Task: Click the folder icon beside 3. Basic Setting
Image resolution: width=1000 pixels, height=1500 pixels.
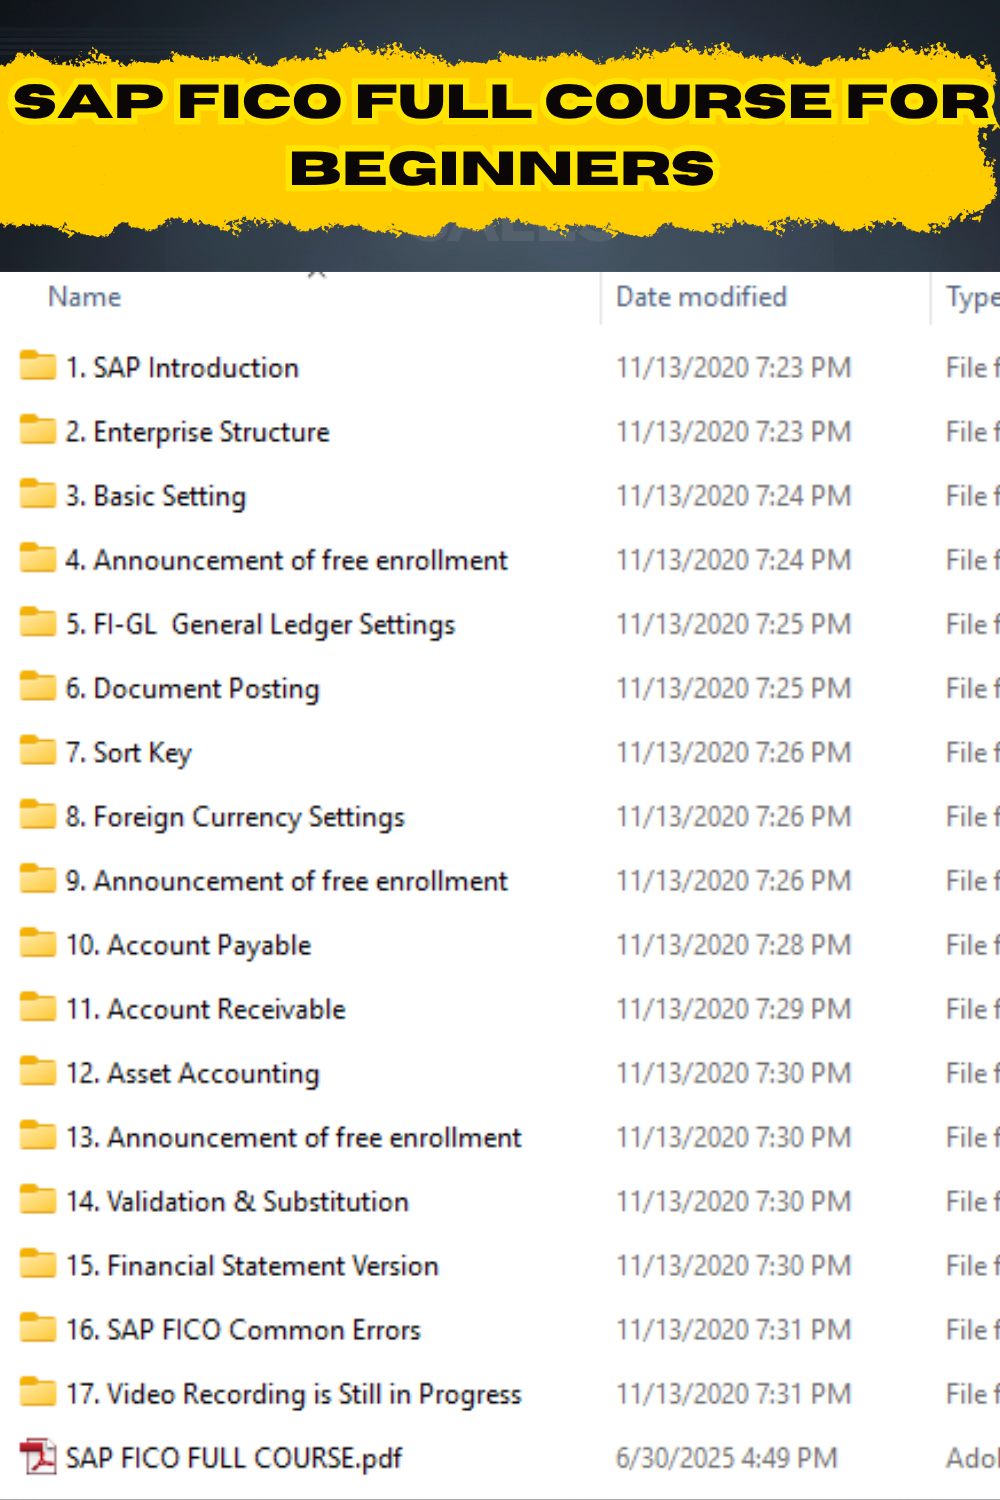Action: (38, 494)
